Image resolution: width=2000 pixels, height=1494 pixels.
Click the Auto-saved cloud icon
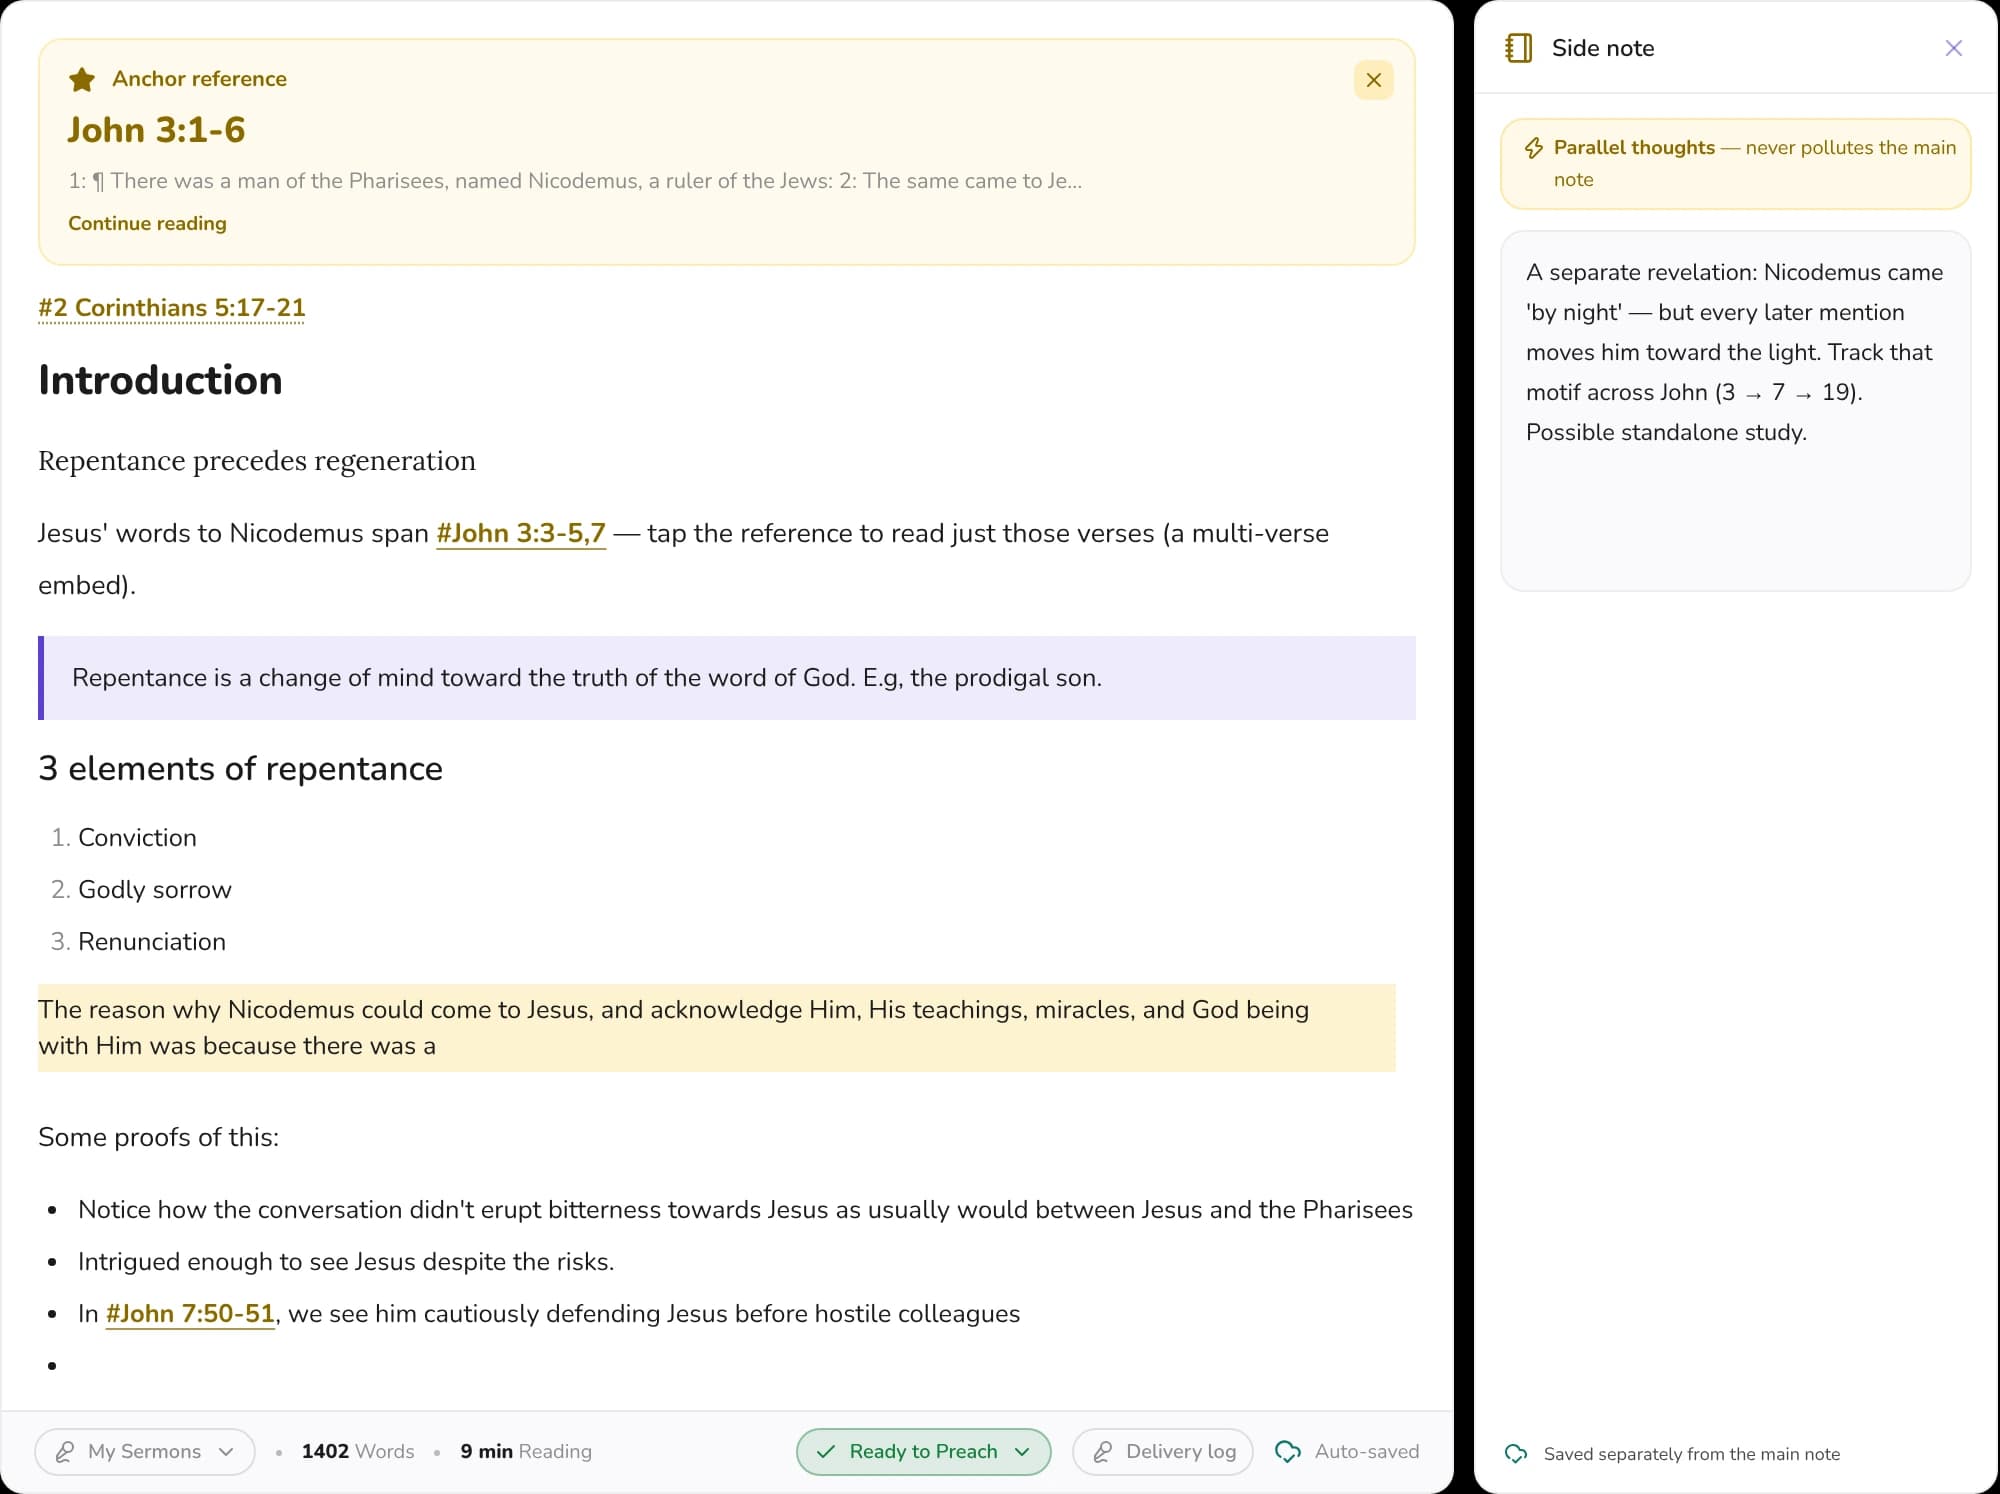1288,1451
